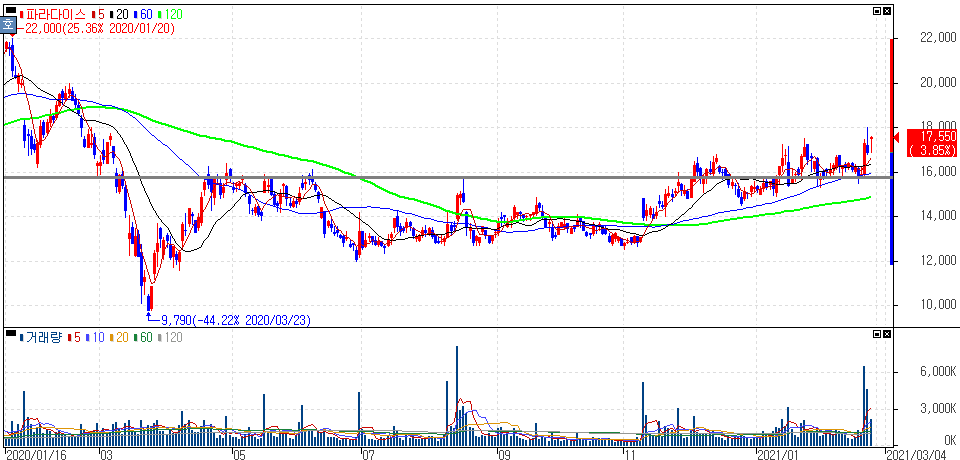Maximize the 거래량 volume pane
Image resolution: width=960 pixels, height=460 pixels.
(877, 334)
